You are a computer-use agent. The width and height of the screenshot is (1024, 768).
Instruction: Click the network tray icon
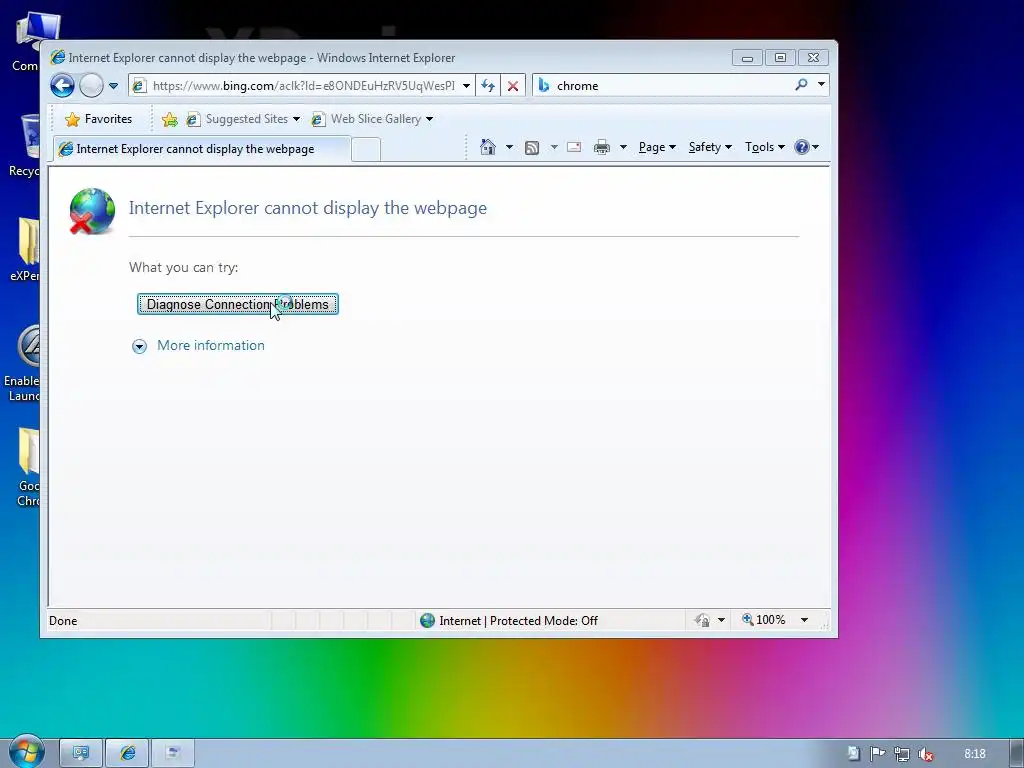902,754
